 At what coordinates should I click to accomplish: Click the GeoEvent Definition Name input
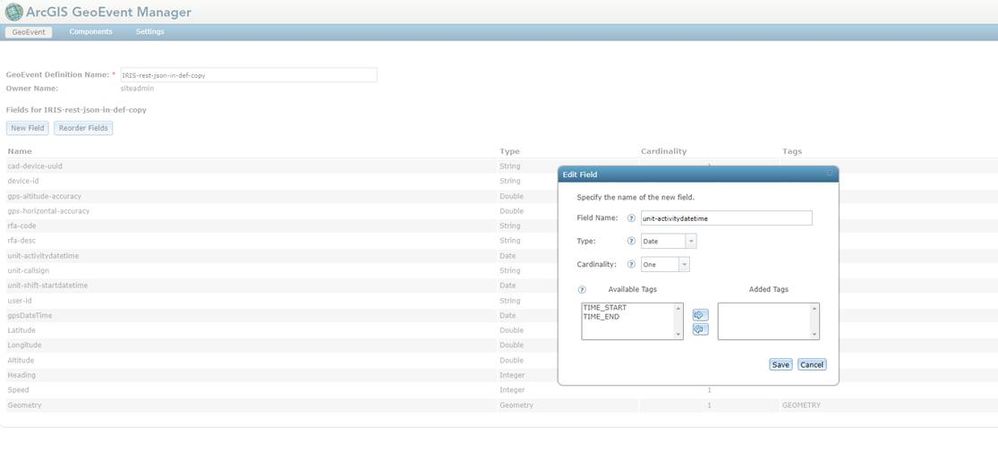pyautogui.click(x=248, y=75)
